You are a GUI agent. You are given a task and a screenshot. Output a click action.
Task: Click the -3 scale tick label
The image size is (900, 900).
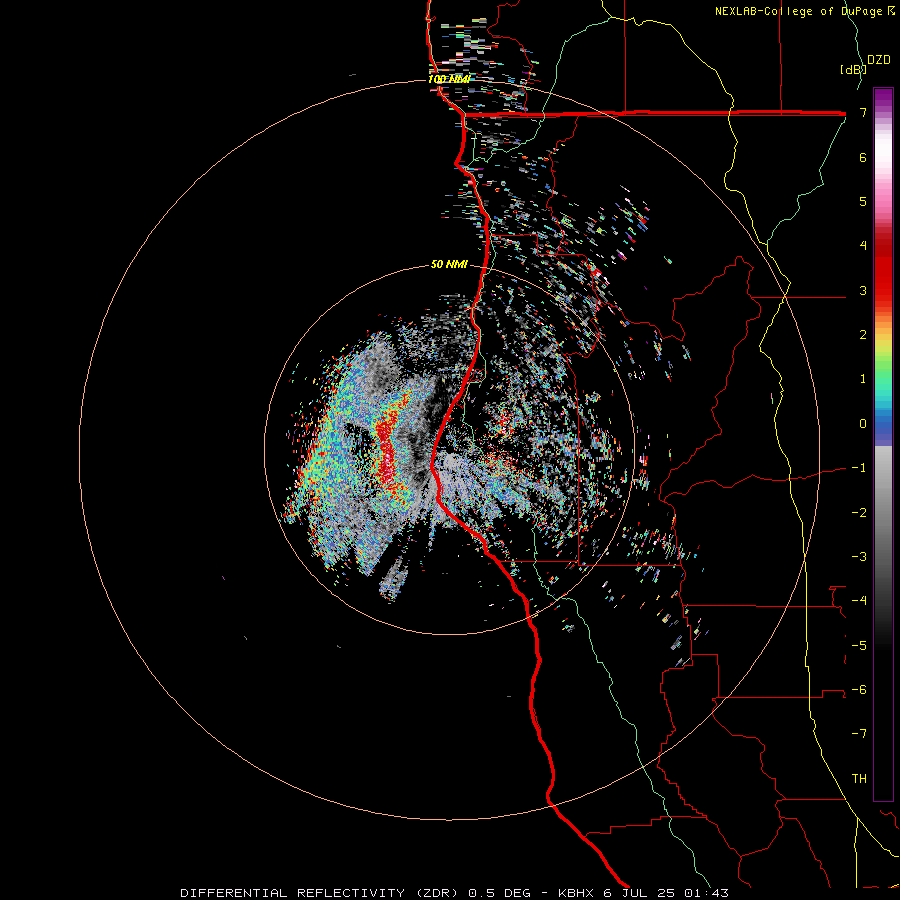click(x=859, y=556)
